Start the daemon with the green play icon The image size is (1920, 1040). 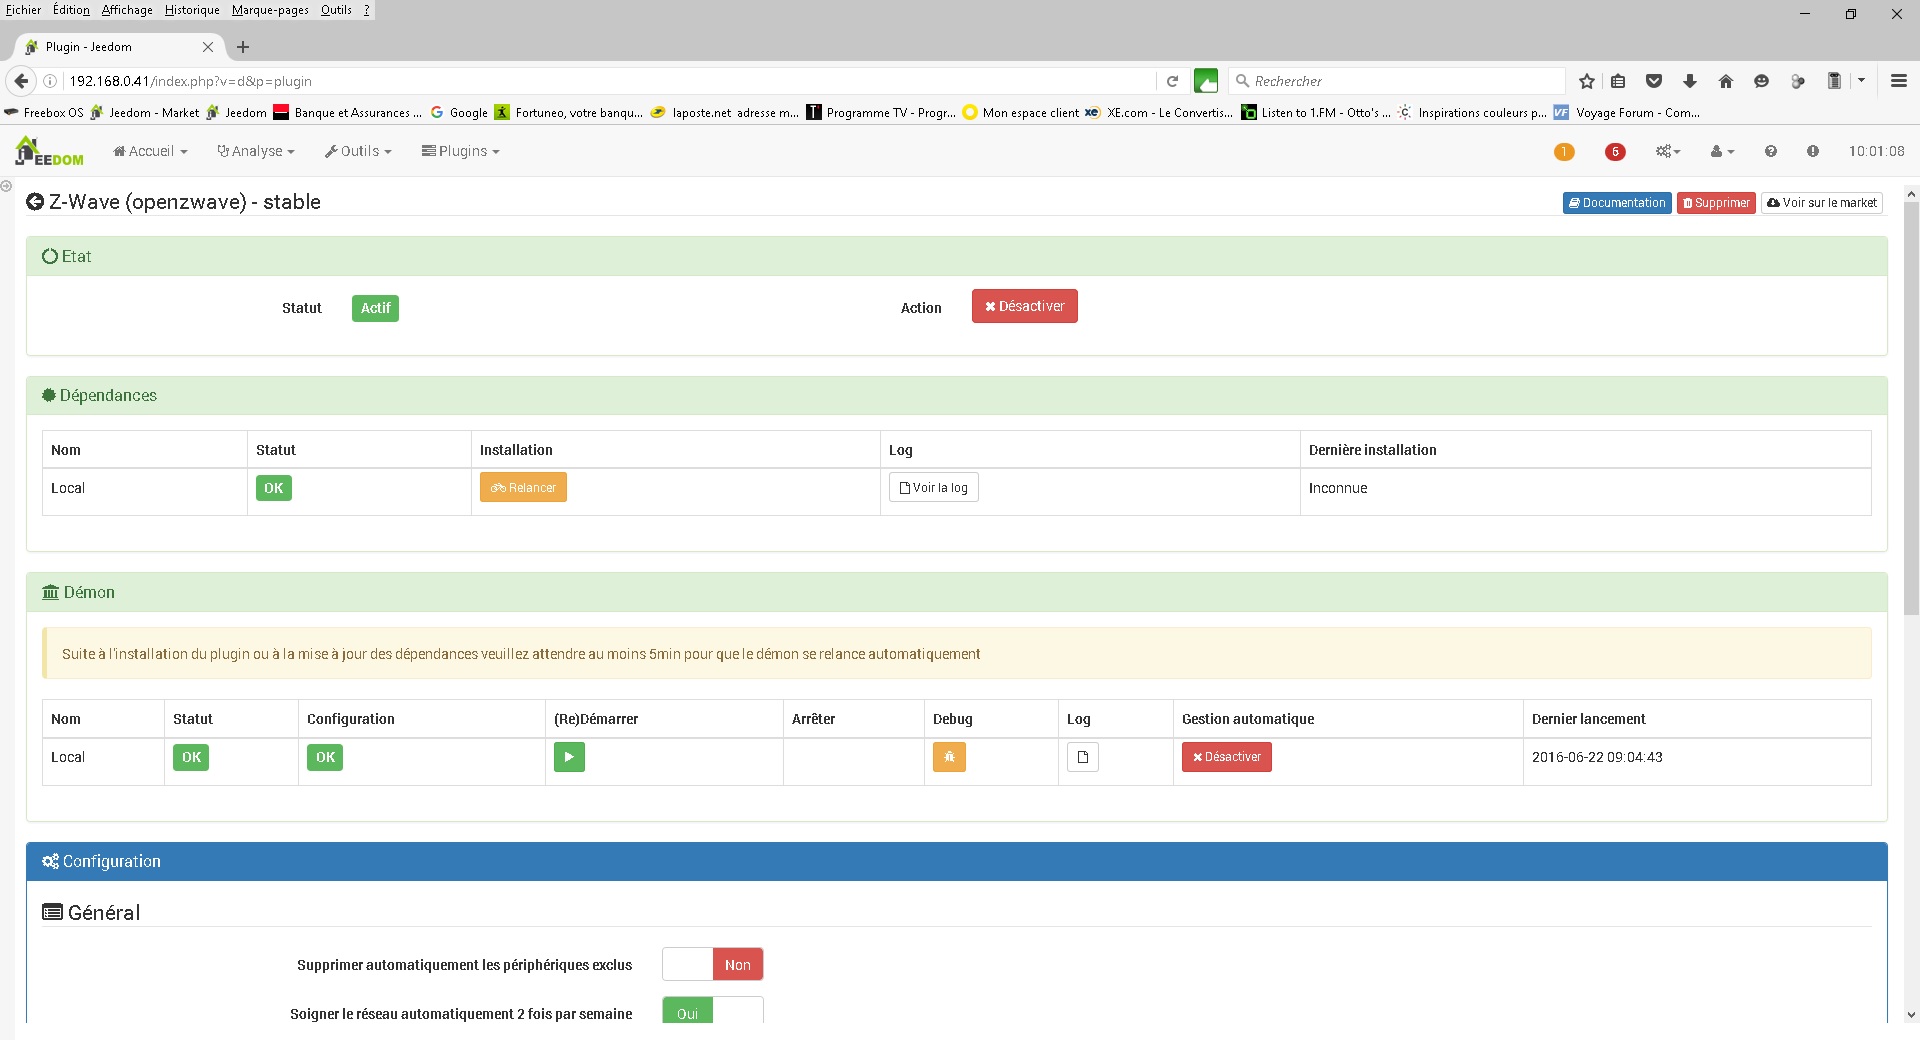coord(569,757)
